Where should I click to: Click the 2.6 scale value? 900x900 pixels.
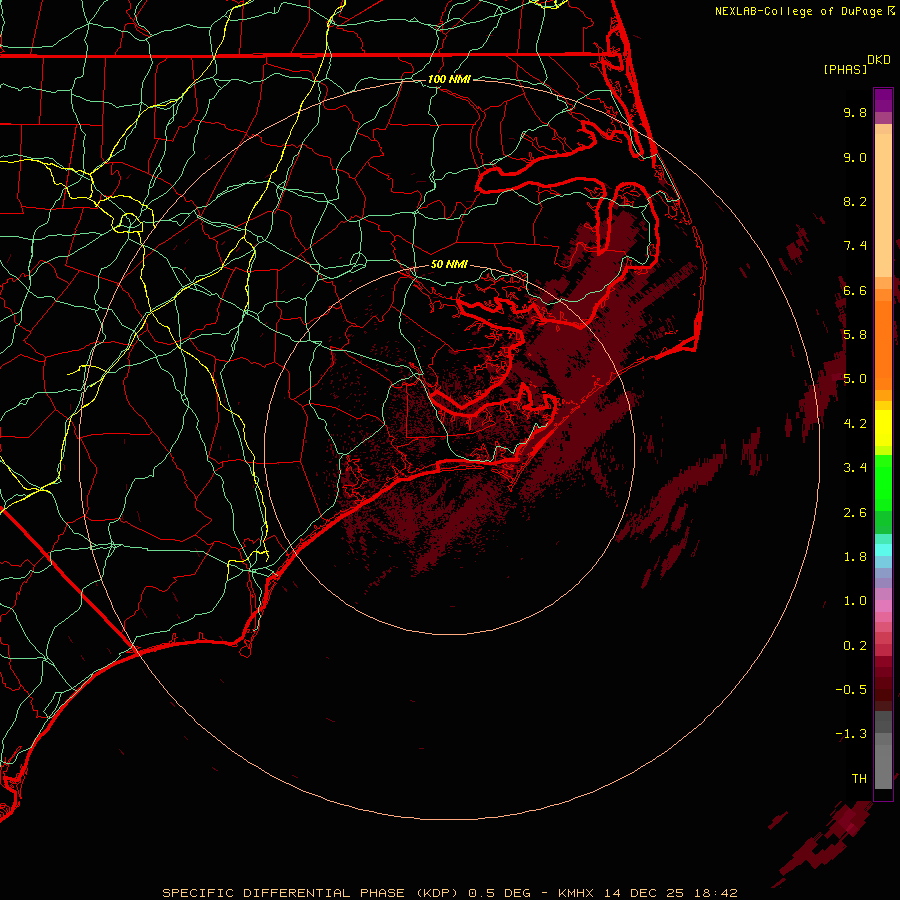click(855, 513)
